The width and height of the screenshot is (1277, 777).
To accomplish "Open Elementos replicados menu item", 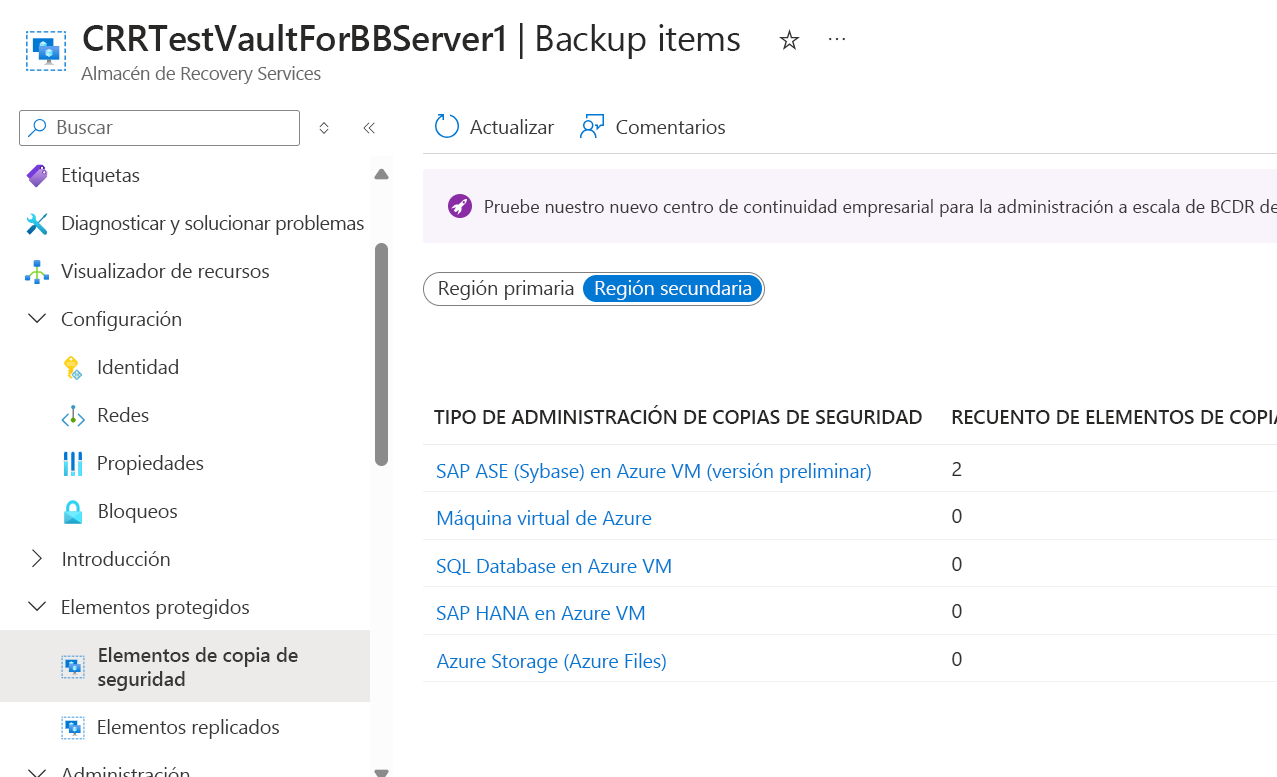I will pos(188,727).
